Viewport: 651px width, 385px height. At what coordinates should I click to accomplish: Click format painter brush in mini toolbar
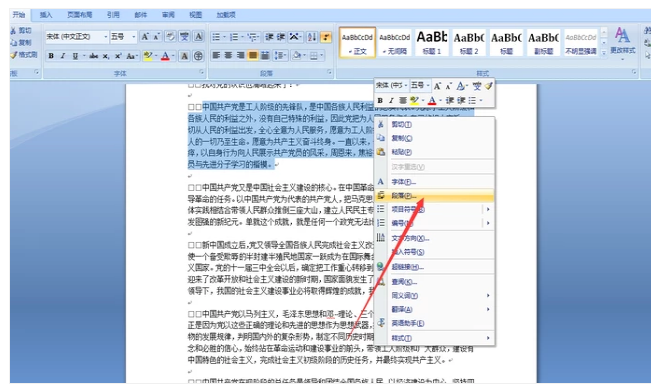tap(489, 86)
